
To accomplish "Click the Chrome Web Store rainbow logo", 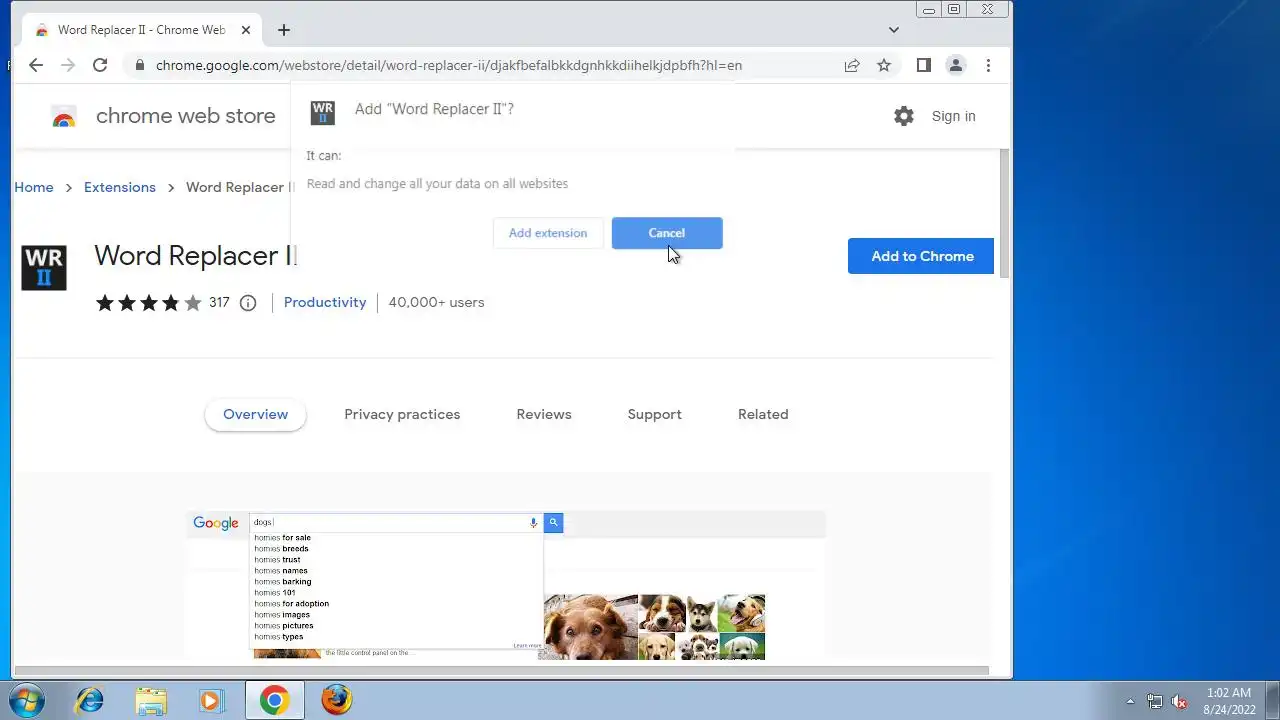I will 64,116.
